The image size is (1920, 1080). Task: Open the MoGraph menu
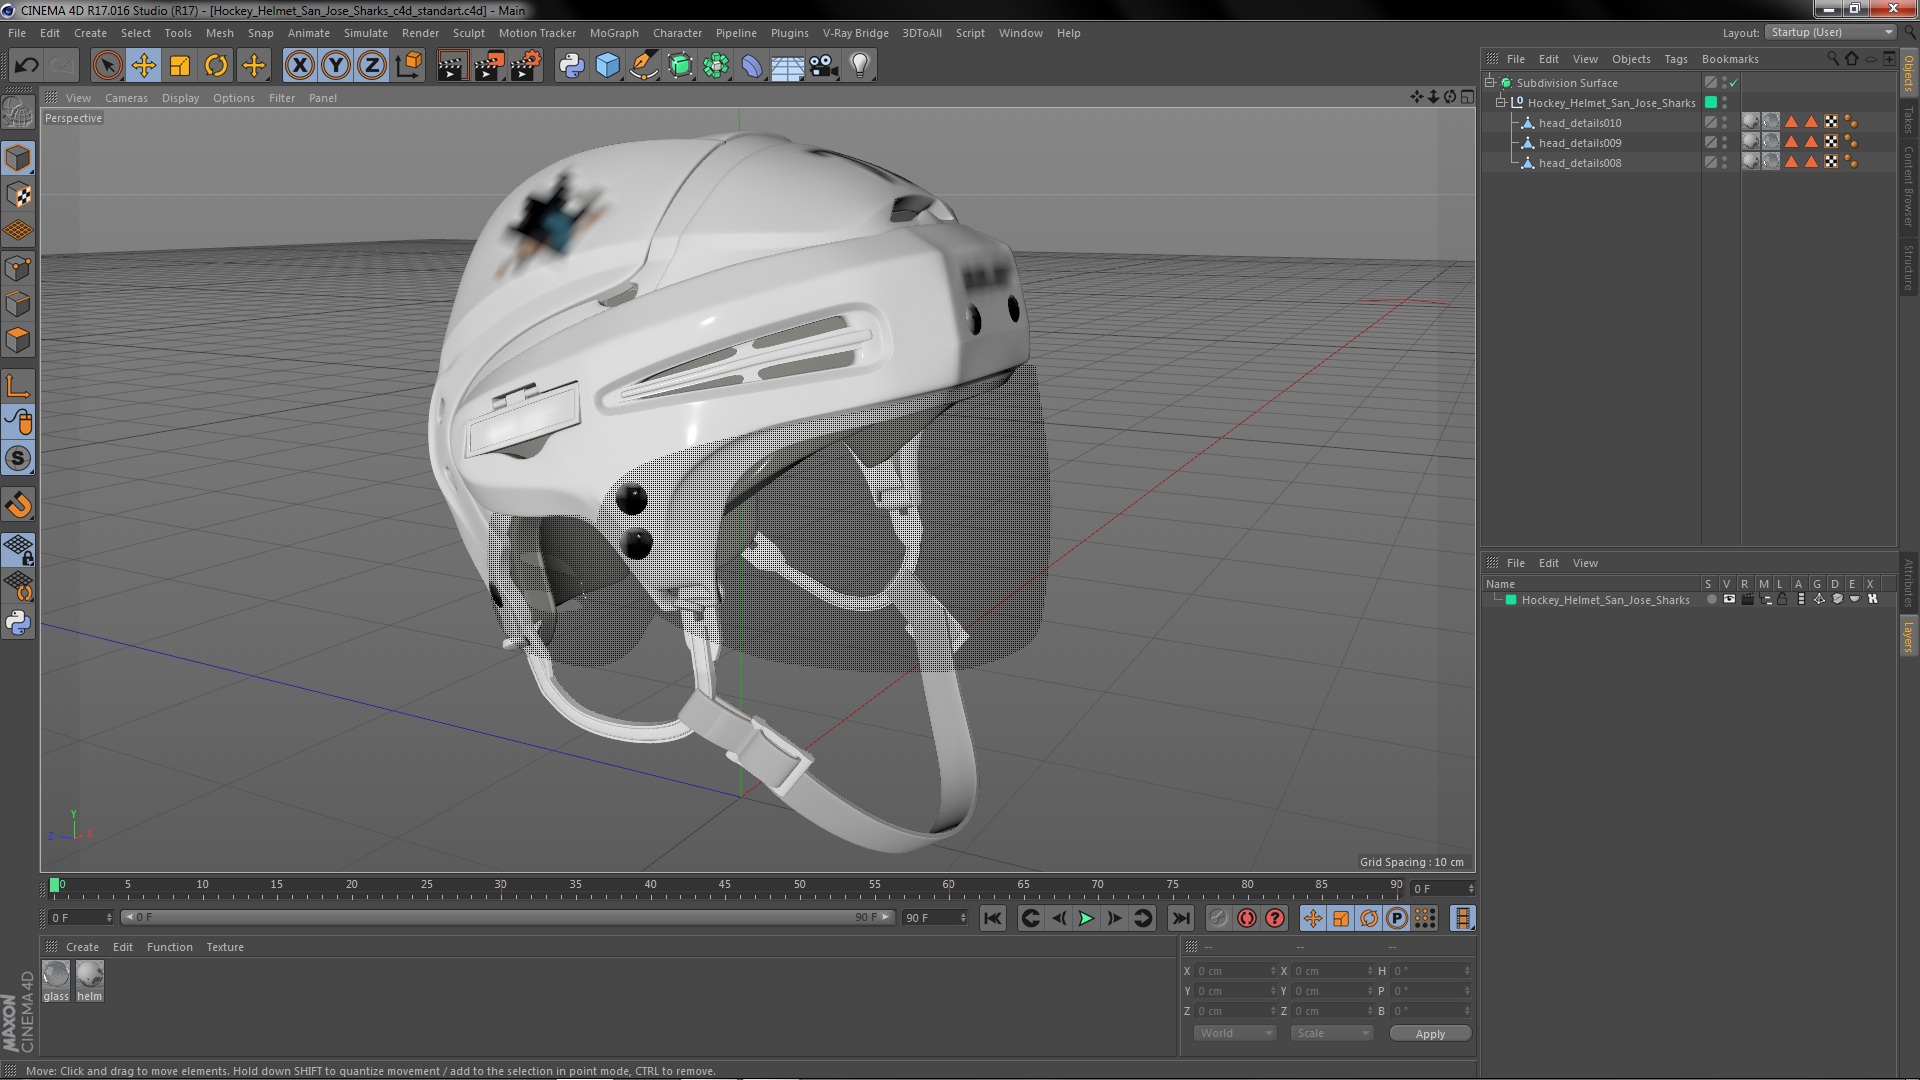614,33
